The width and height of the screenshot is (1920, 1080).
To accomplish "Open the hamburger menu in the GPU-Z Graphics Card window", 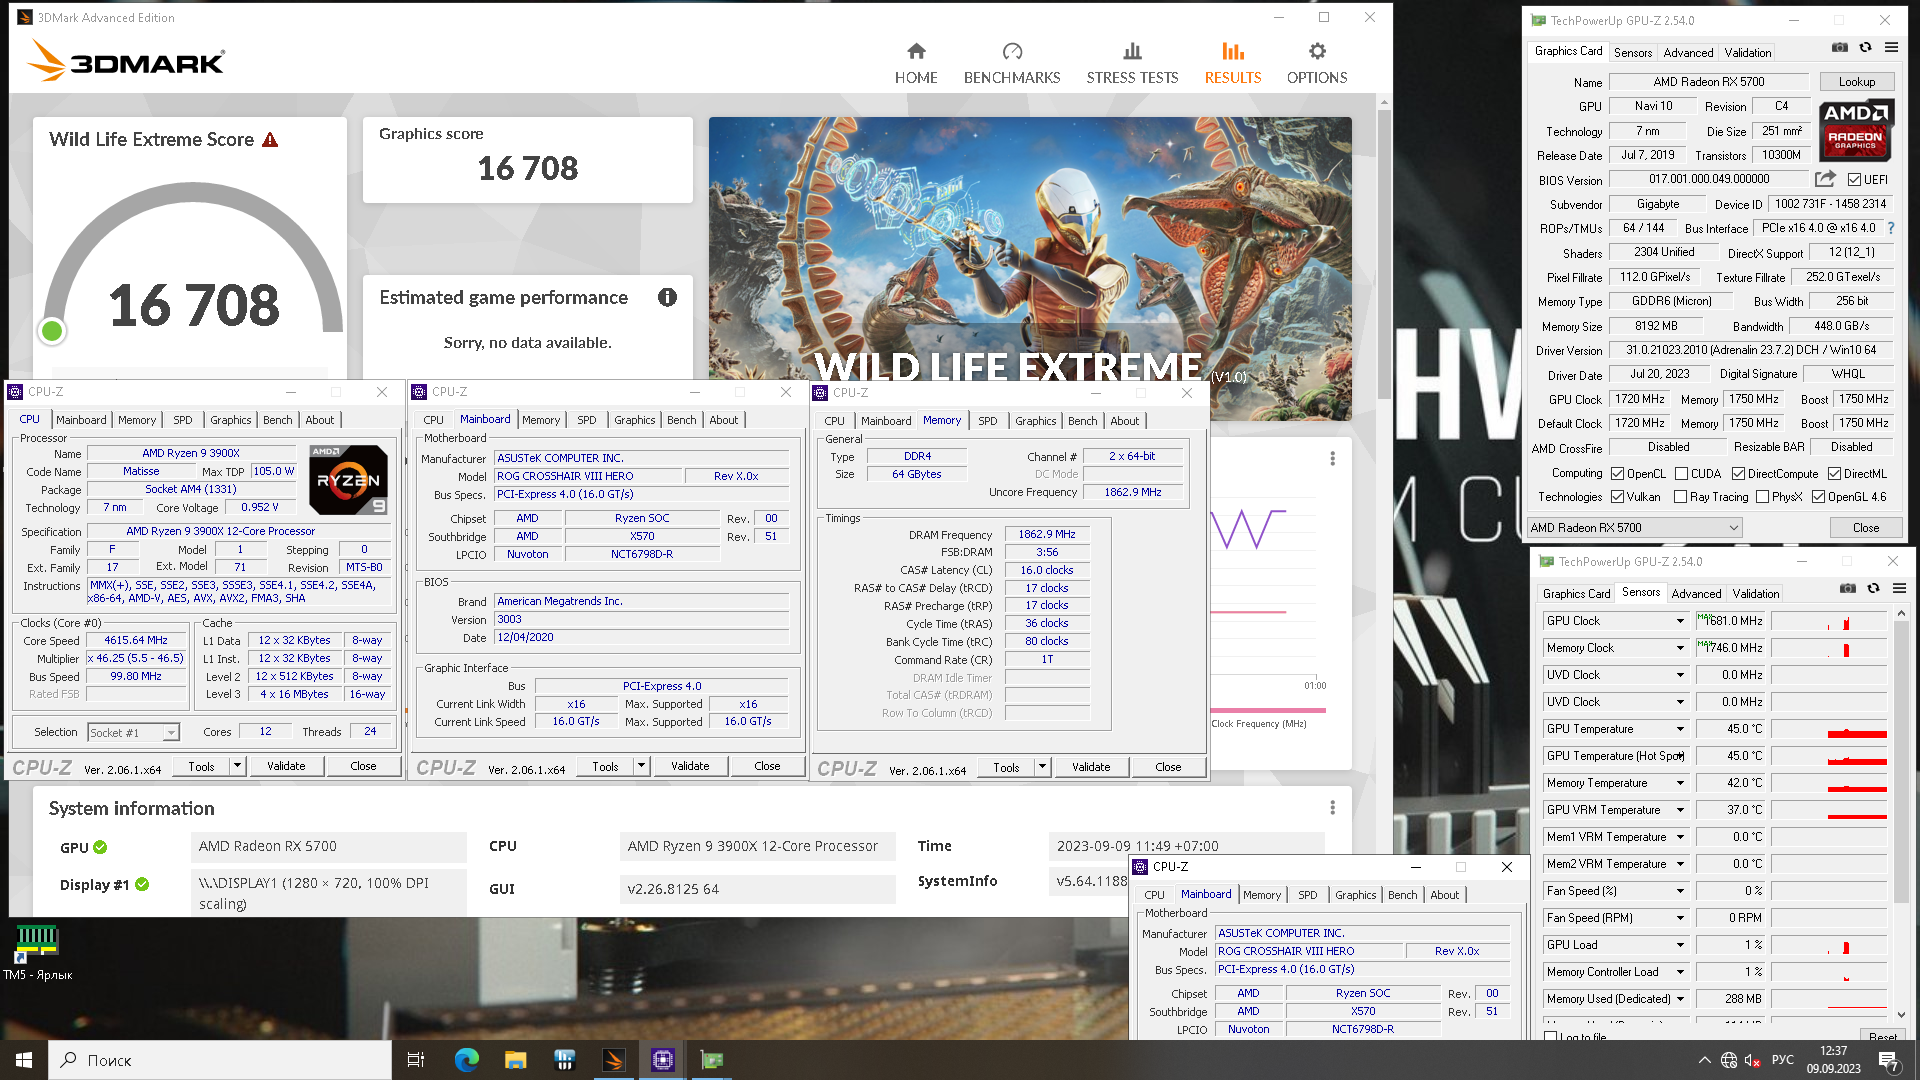I will click(1891, 47).
